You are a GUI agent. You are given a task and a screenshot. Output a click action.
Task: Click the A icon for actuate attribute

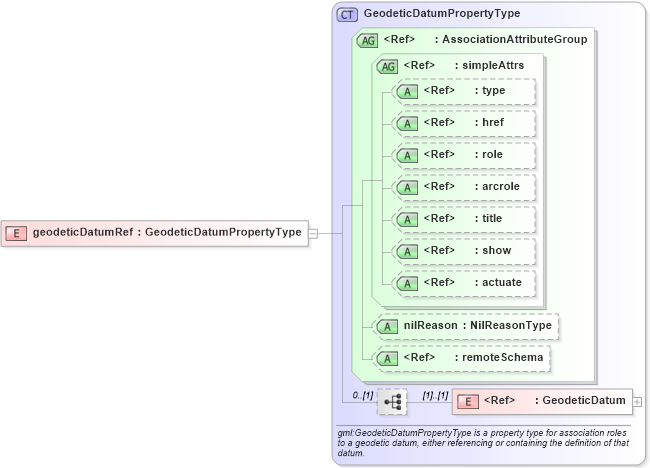point(407,284)
